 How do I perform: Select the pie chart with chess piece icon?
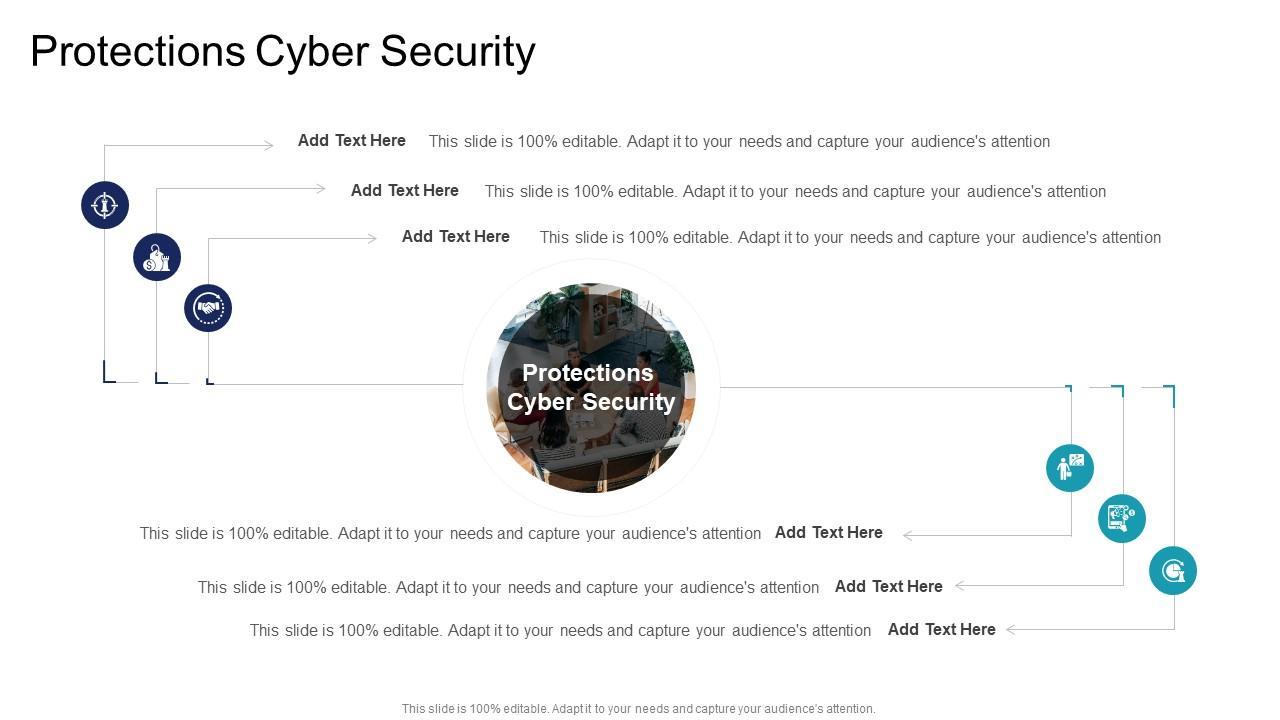[1173, 571]
